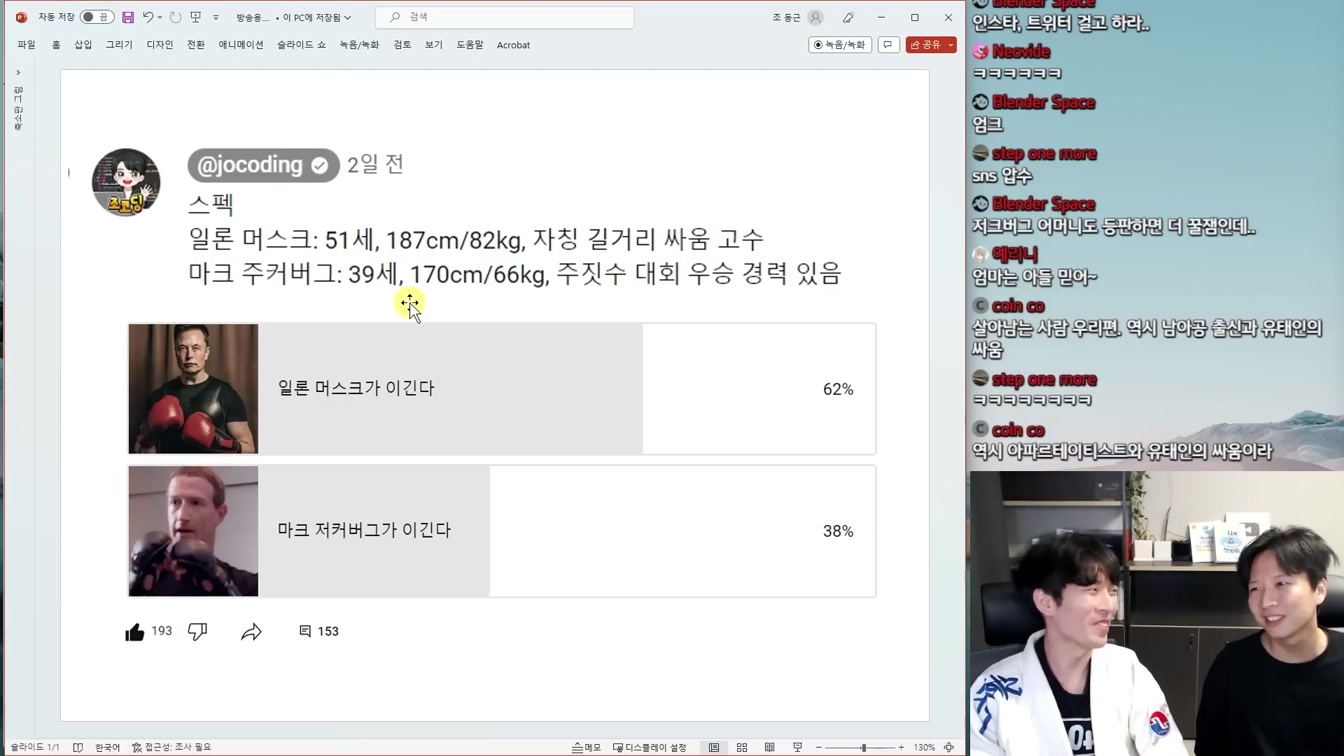Start Slide Show icon in status bar

pos(797,747)
